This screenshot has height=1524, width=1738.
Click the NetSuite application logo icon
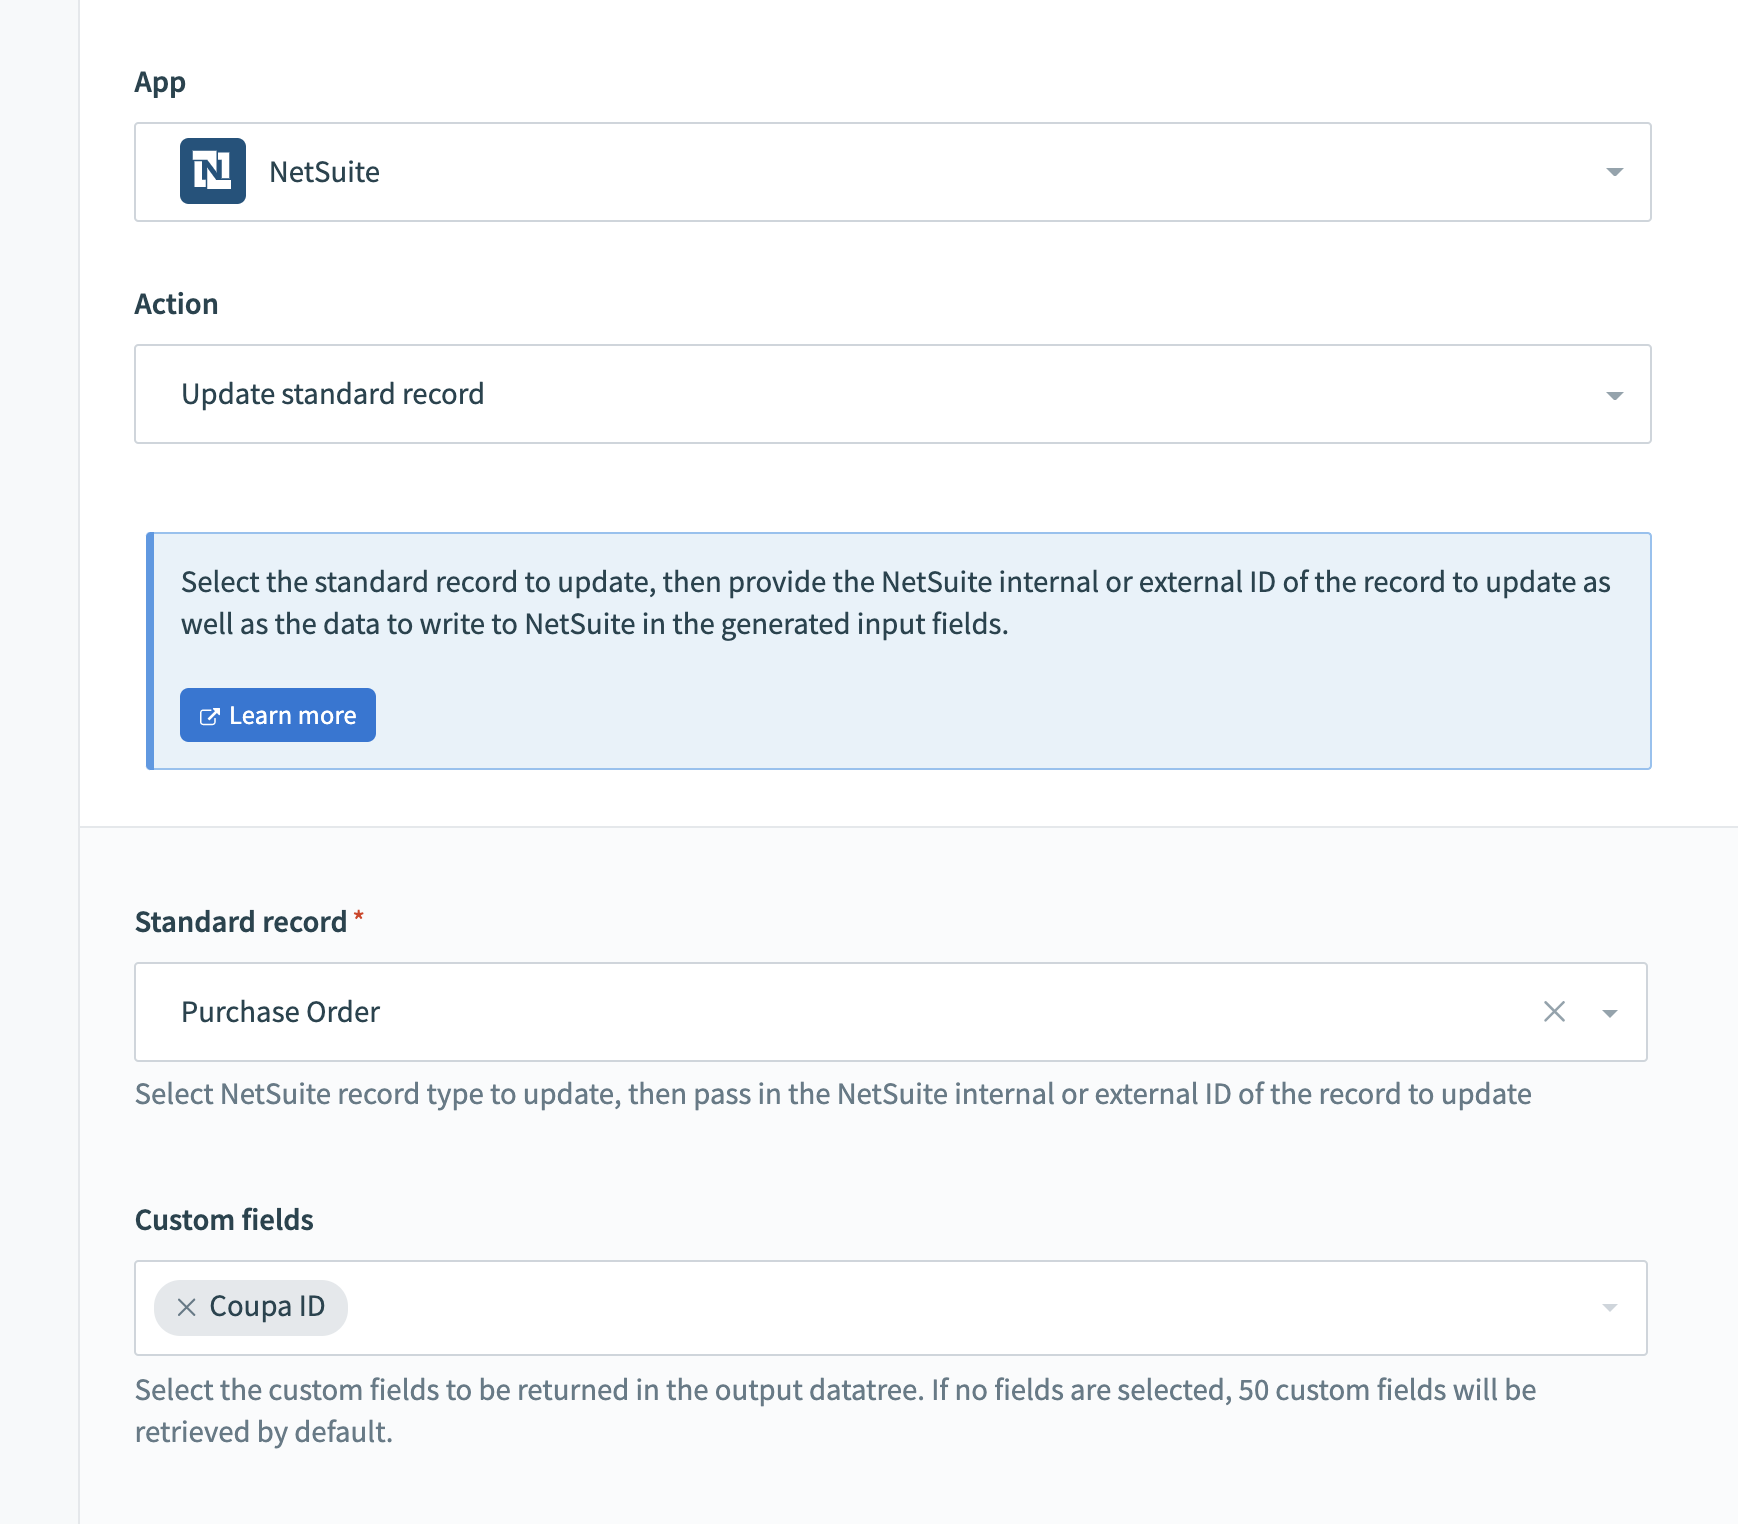213,171
